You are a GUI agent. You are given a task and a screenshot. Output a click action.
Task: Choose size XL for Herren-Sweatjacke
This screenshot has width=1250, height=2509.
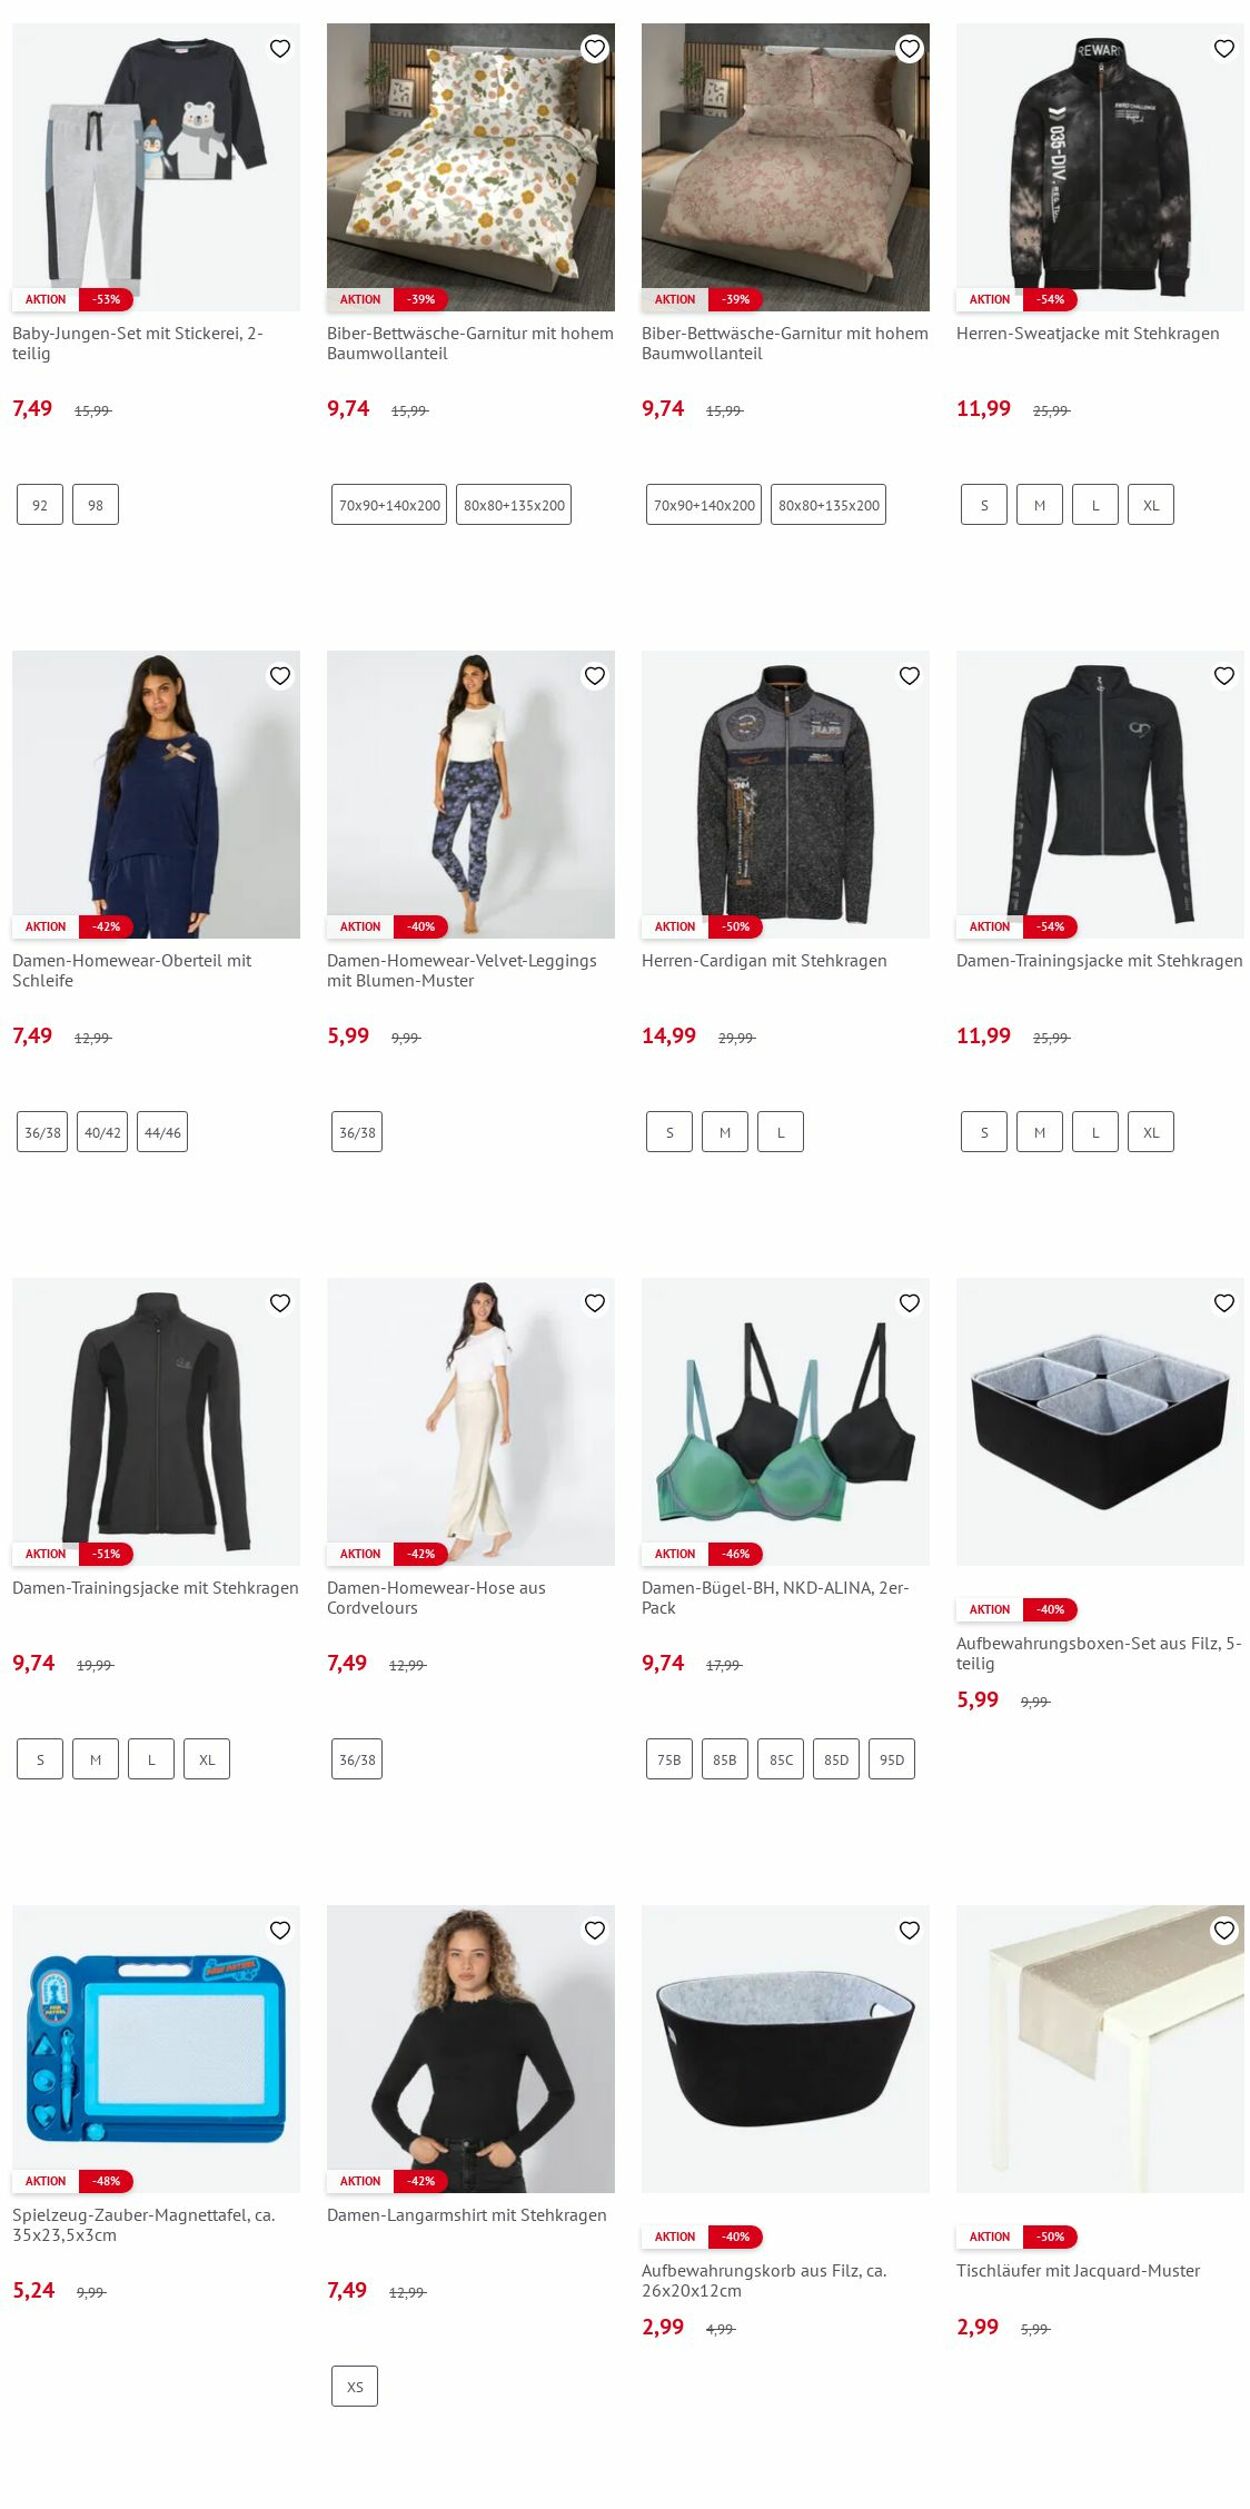coord(1151,505)
